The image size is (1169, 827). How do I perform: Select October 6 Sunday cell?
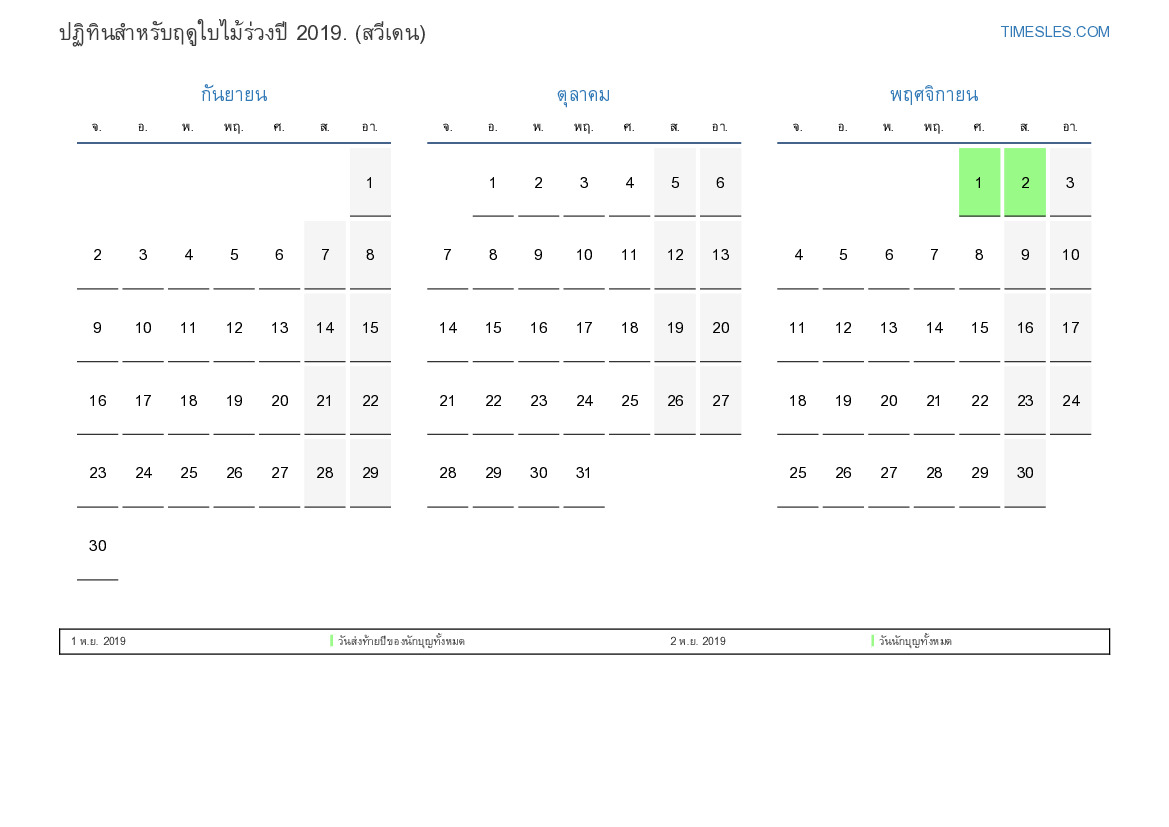click(720, 182)
